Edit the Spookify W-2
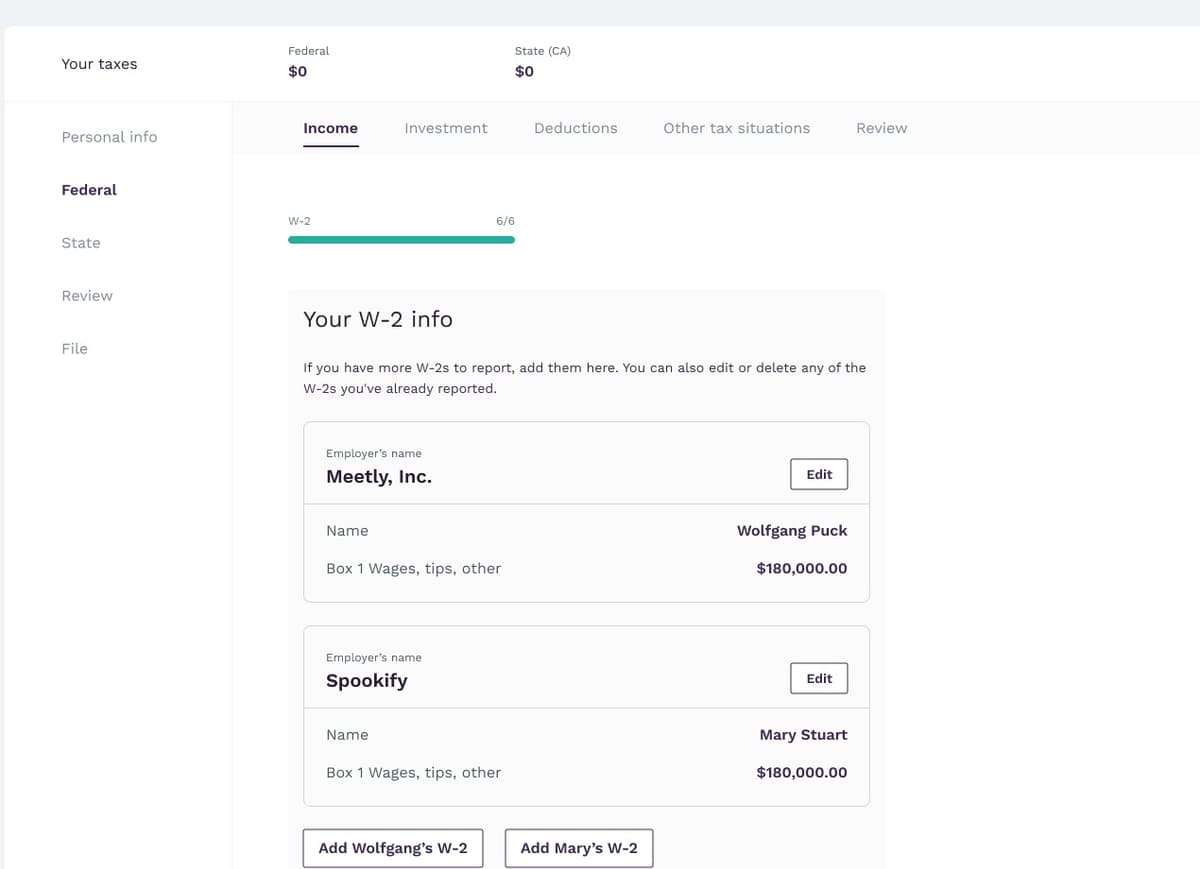 coord(819,678)
